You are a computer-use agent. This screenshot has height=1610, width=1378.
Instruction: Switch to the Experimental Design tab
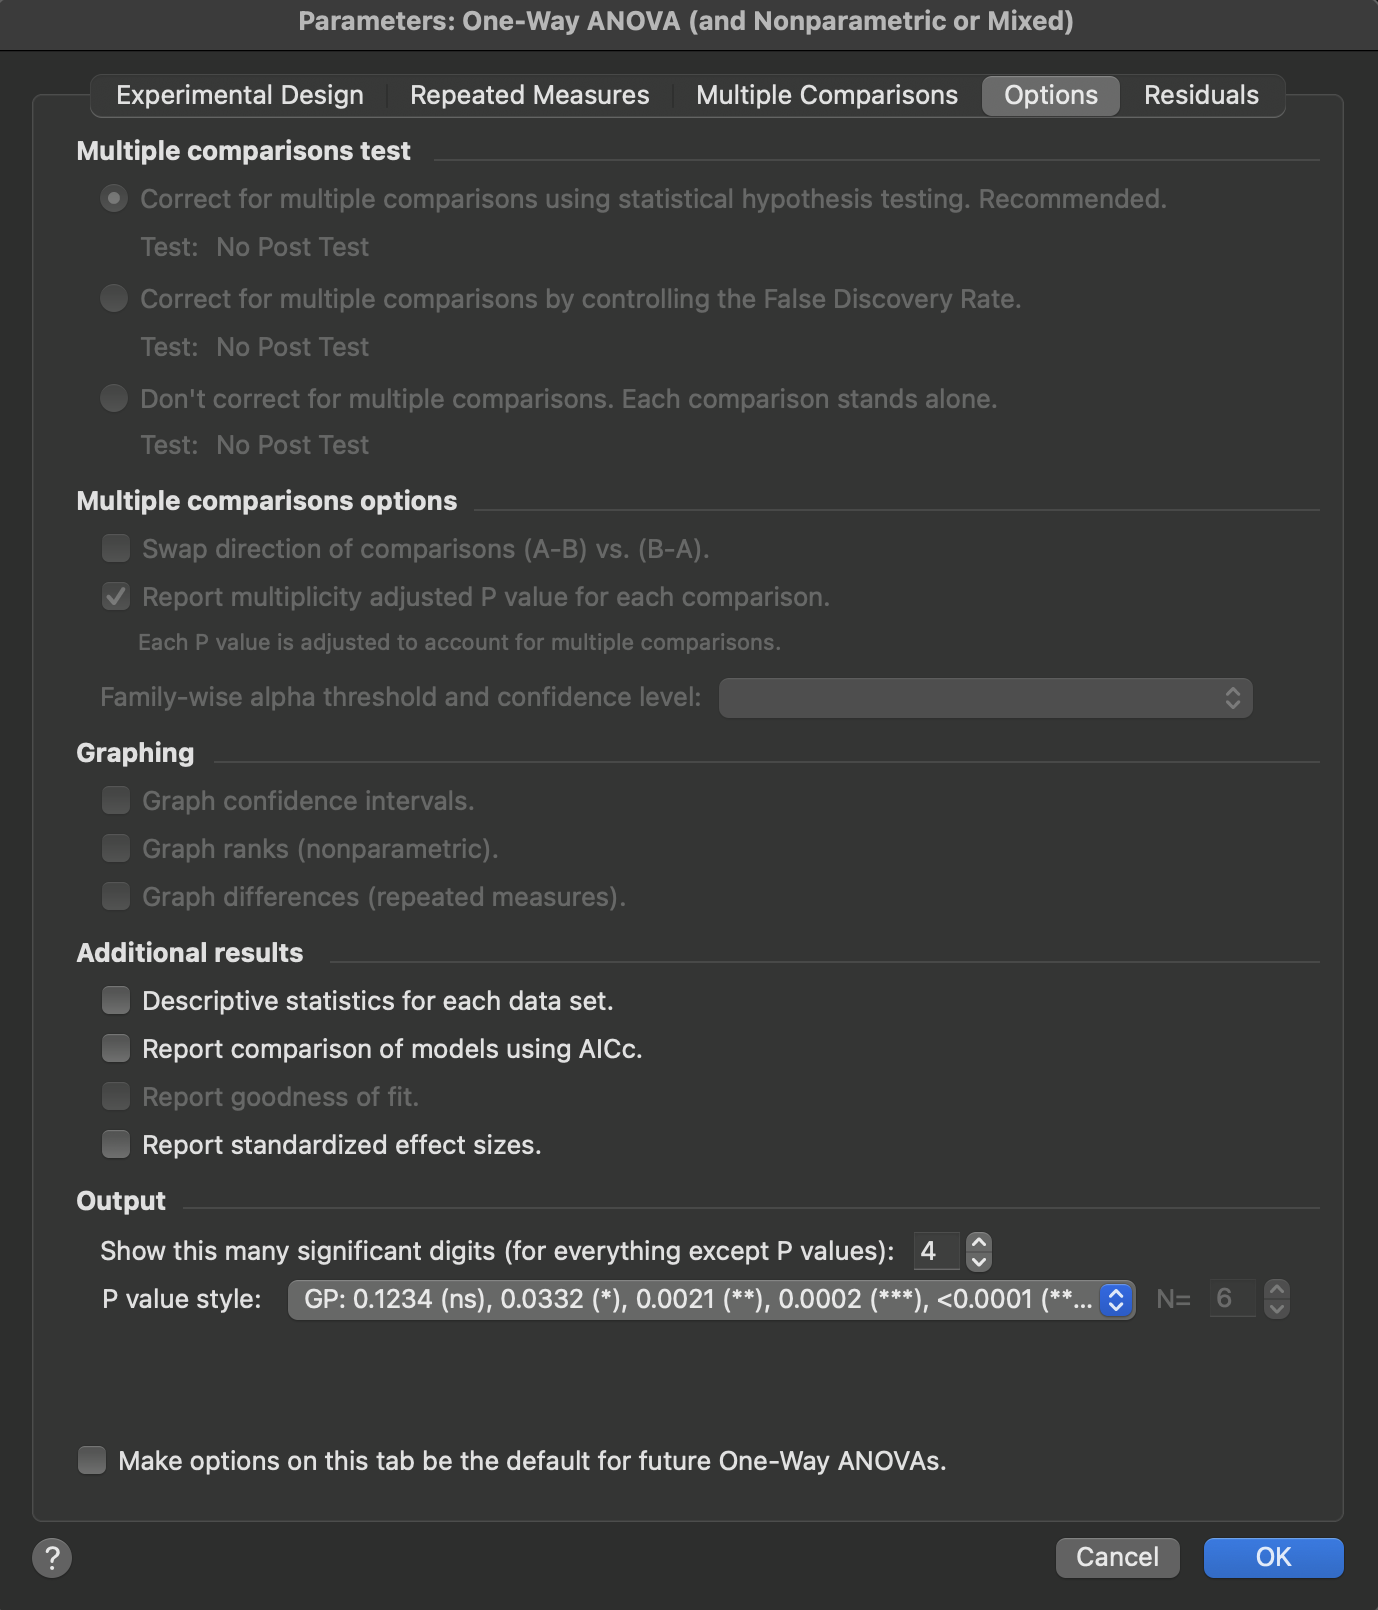[240, 95]
